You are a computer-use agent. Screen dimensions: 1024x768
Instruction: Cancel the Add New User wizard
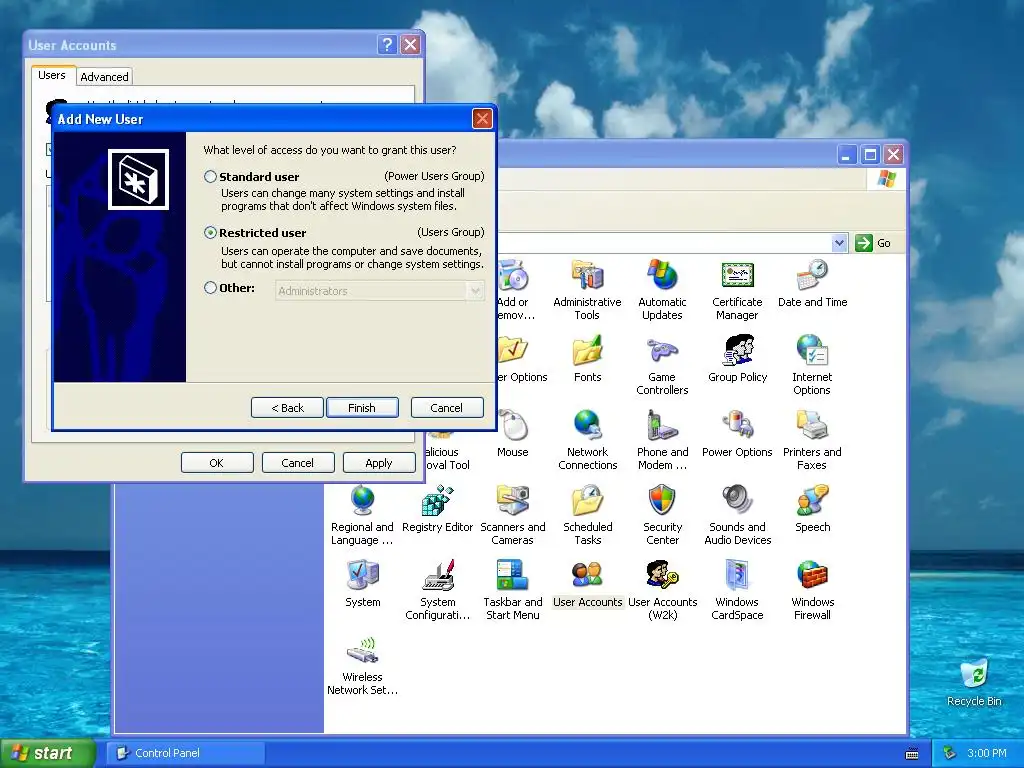[x=447, y=408]
